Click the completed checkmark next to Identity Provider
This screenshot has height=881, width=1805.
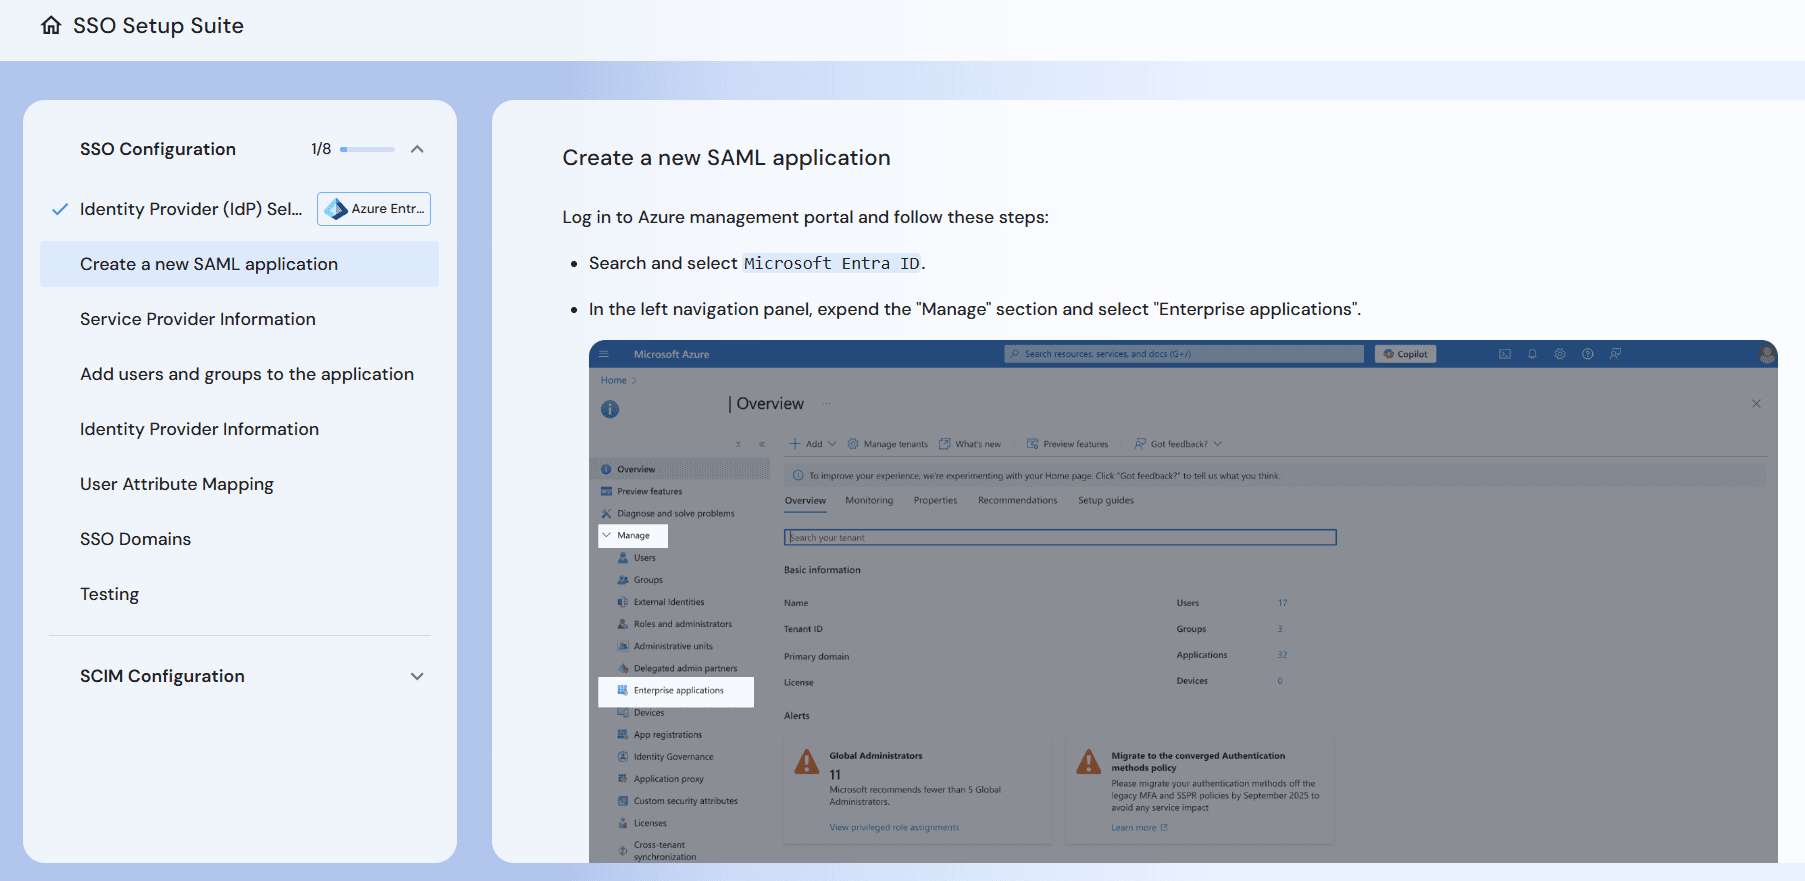coord(60,209)
